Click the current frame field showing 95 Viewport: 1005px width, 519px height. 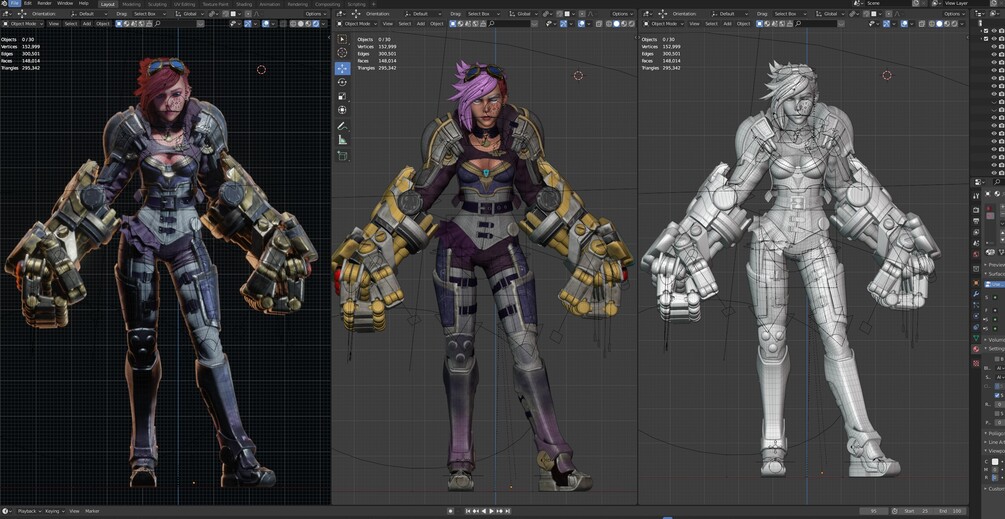[x=874, y=511]
